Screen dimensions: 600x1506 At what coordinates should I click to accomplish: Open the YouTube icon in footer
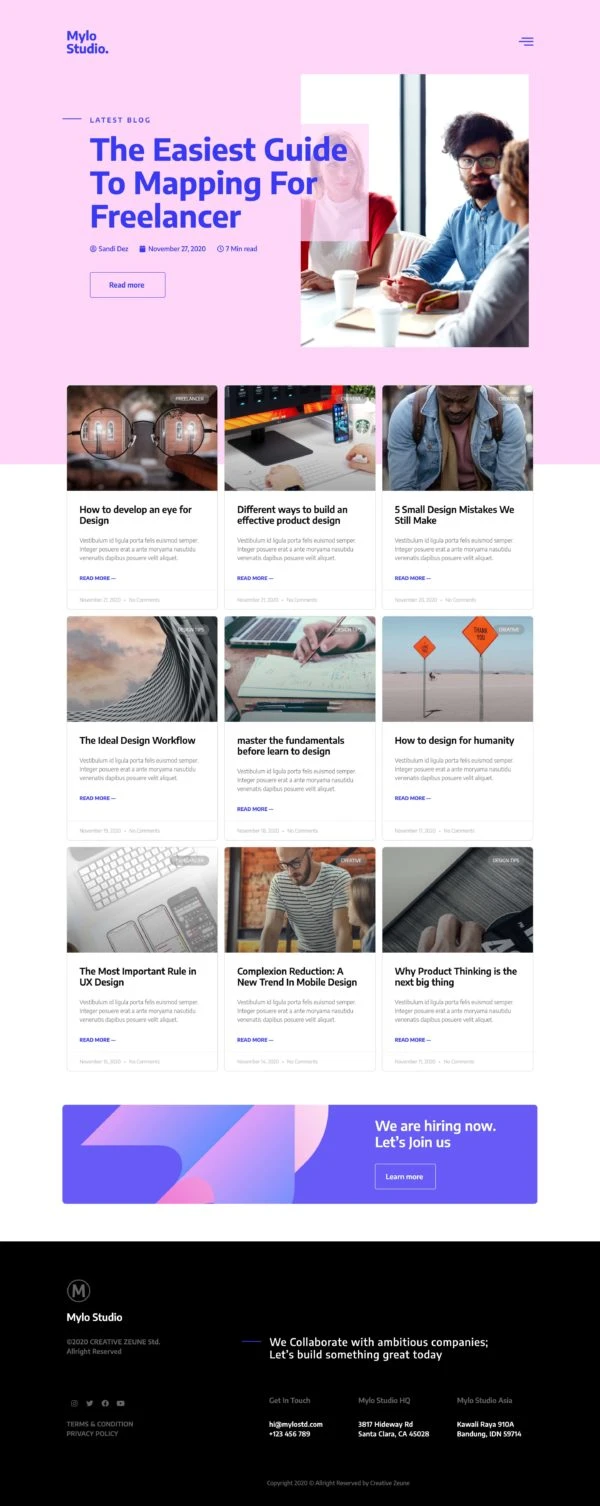point(120,1403)
